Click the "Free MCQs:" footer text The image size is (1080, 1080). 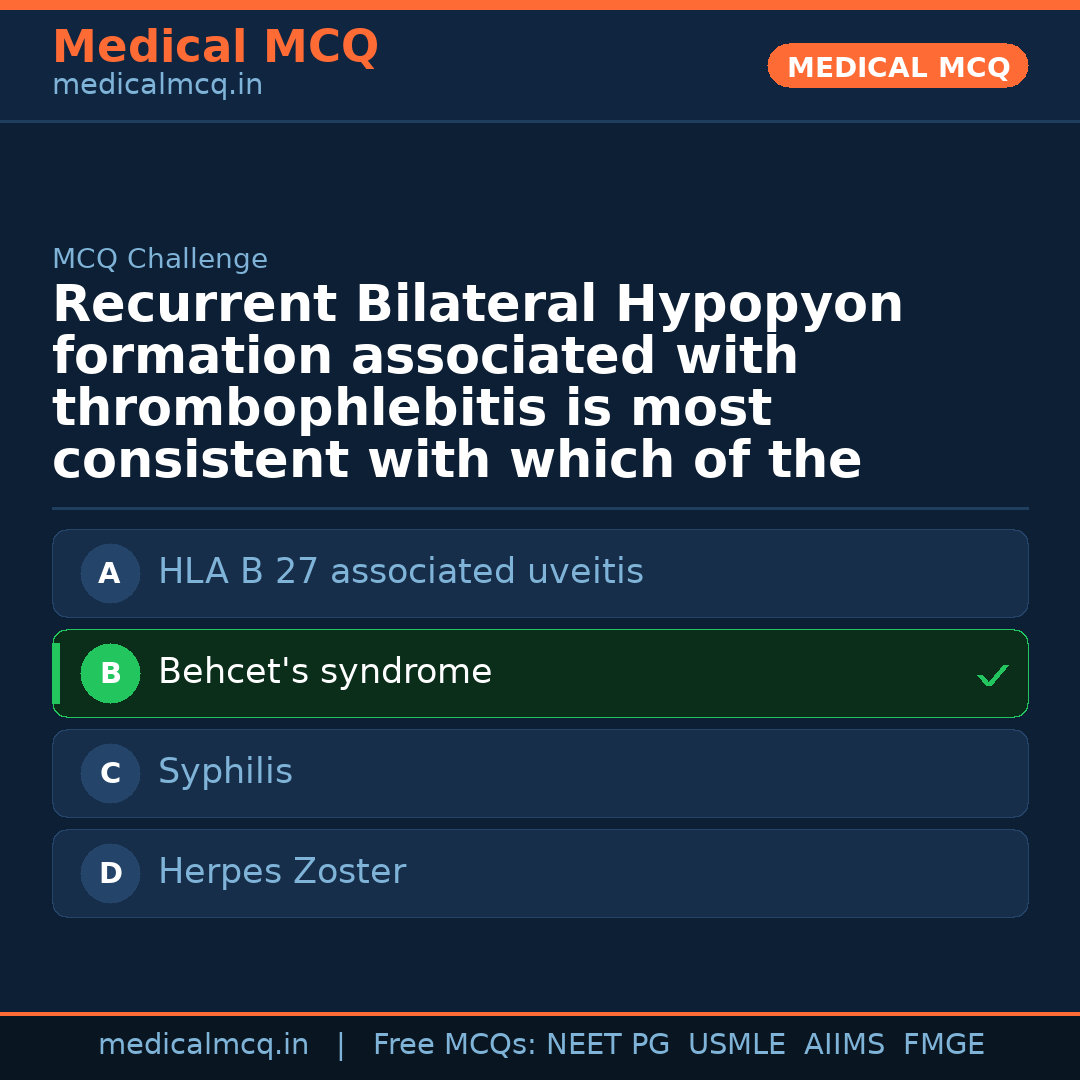[x=454, y=1045]
